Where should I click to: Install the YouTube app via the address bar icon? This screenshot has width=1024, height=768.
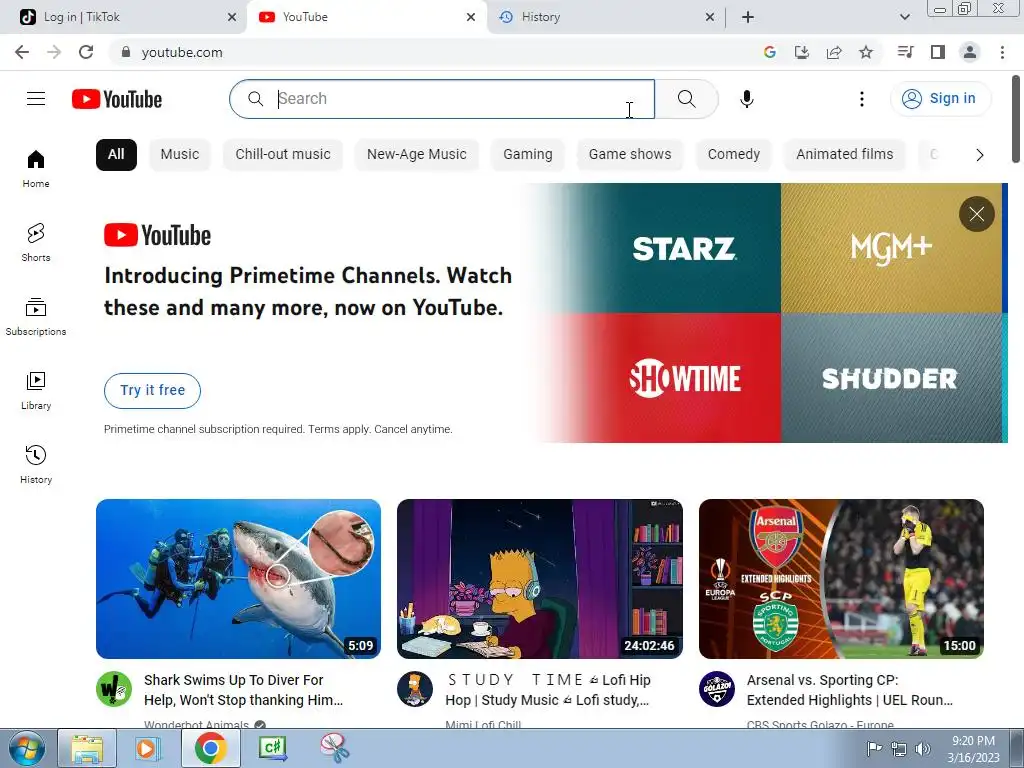pyautogui.click(x=802, y=52)
